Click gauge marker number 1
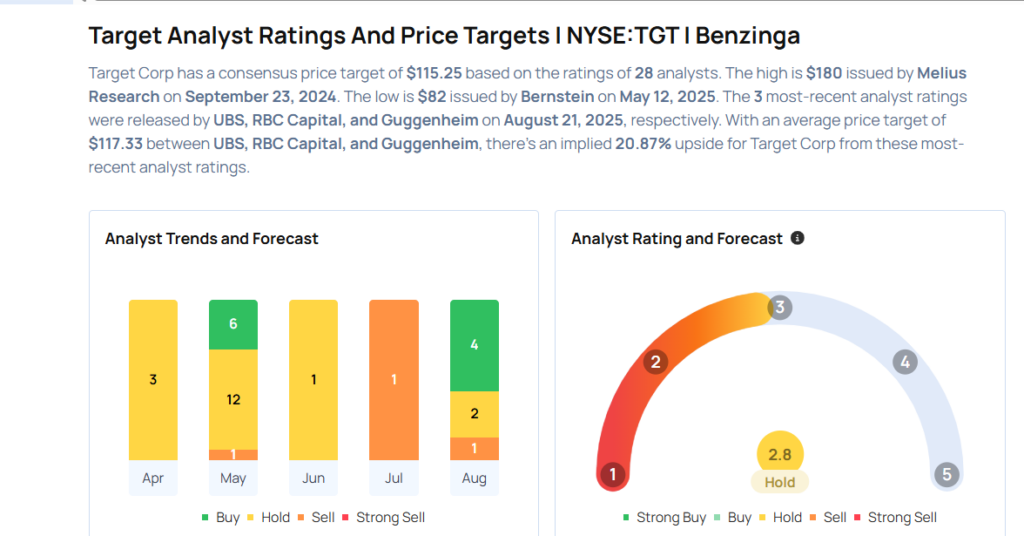The height and width of the screenshot is (536, 1024). (613, 474)
